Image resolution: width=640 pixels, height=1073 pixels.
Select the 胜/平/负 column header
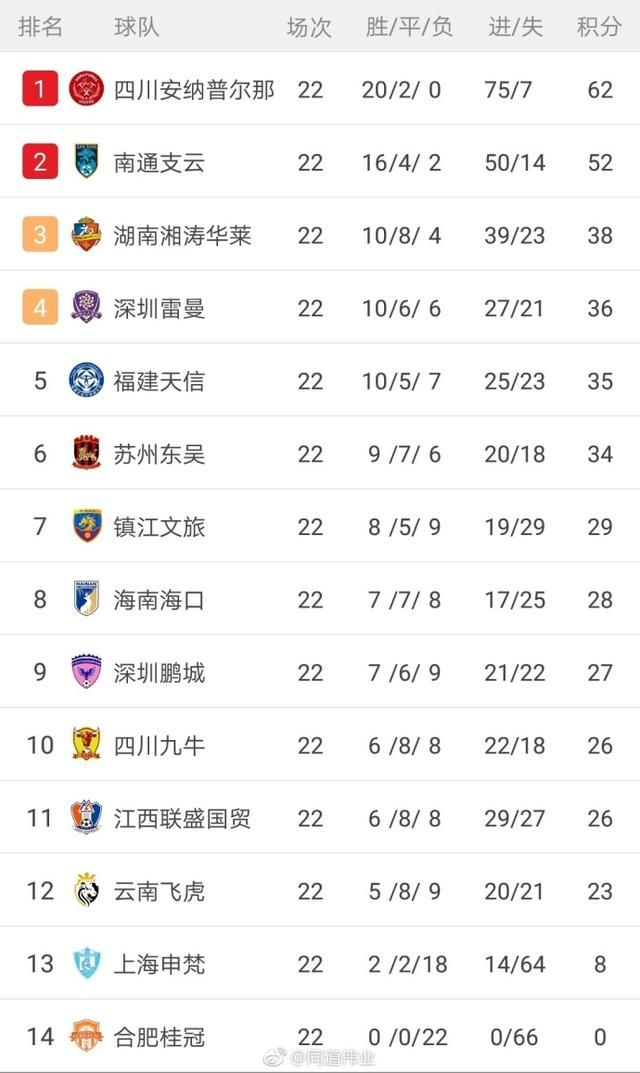pyautogui.click(x=409, y=27)
